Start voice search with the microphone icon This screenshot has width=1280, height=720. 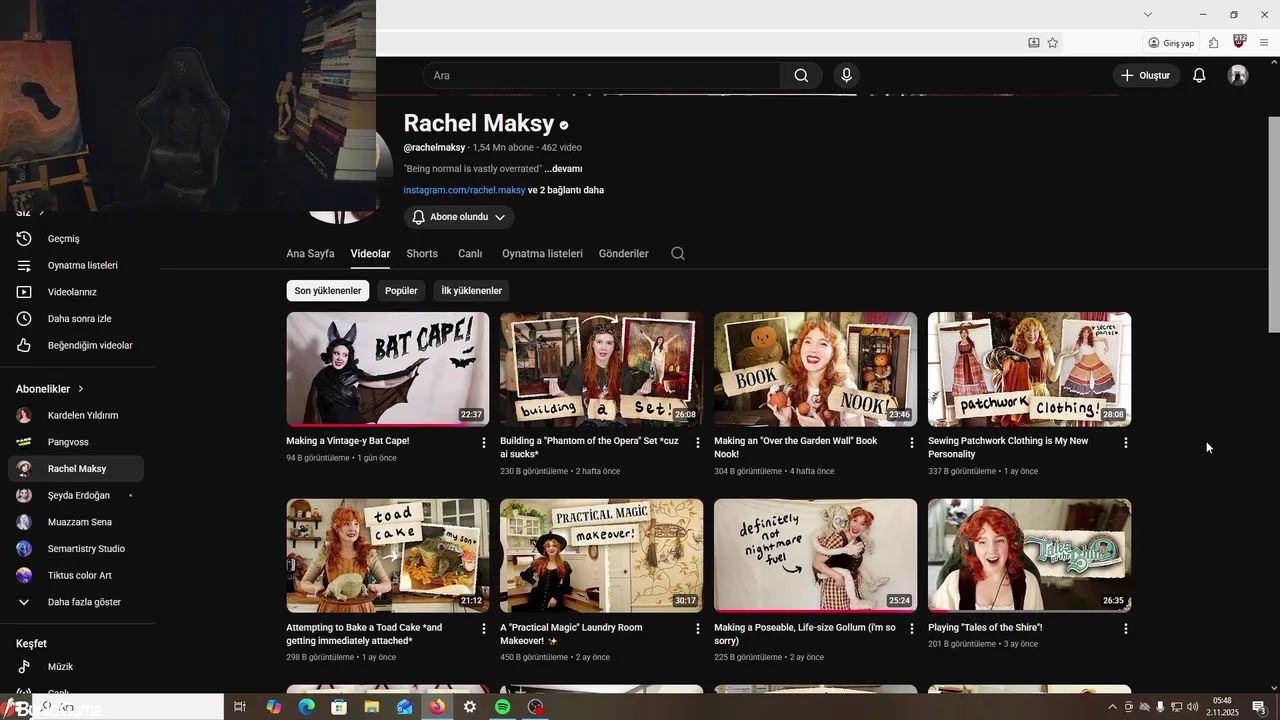(847, 75)
